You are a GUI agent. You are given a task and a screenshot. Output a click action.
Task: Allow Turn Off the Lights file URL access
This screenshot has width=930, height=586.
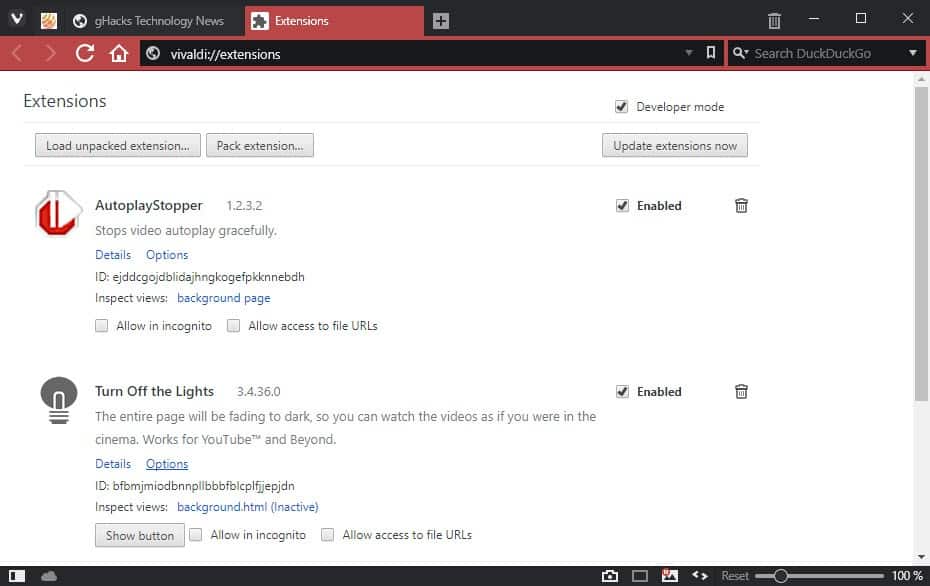[327, 535]
